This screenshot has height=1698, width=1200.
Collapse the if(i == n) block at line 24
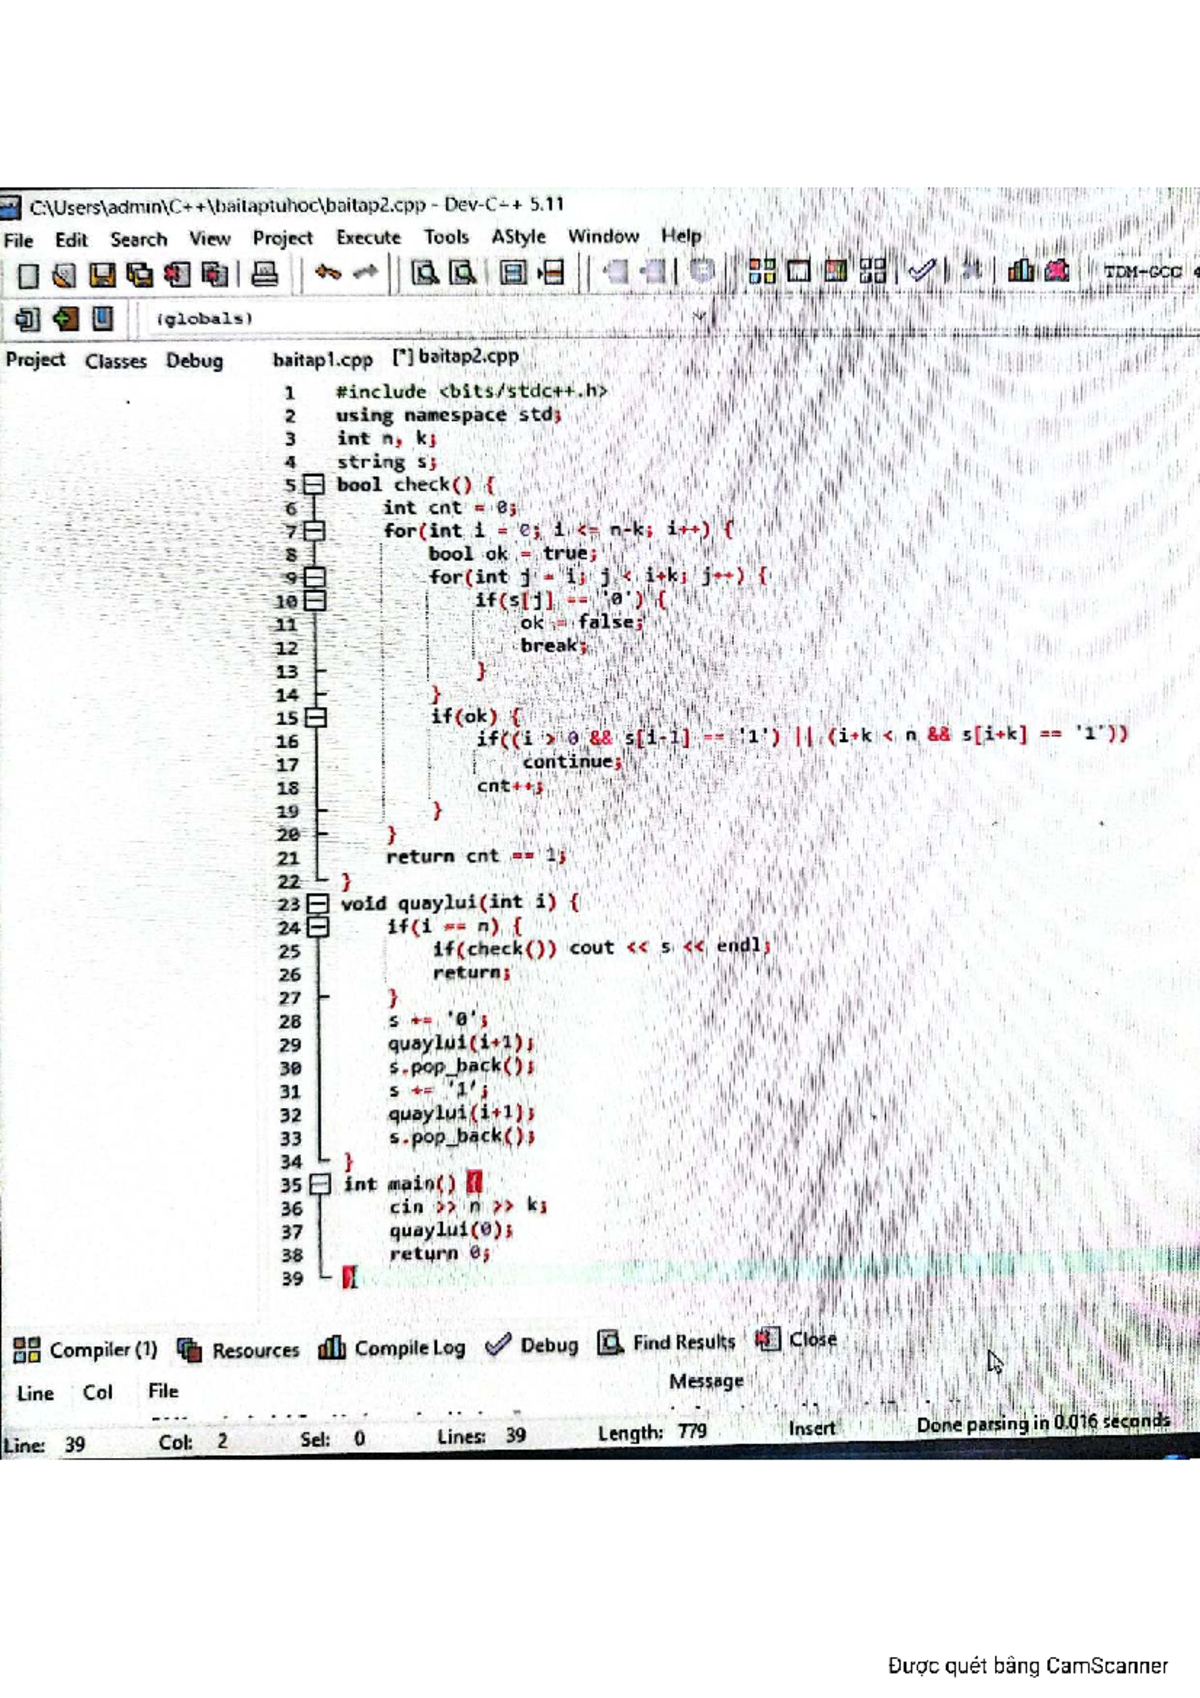point(318,927)
